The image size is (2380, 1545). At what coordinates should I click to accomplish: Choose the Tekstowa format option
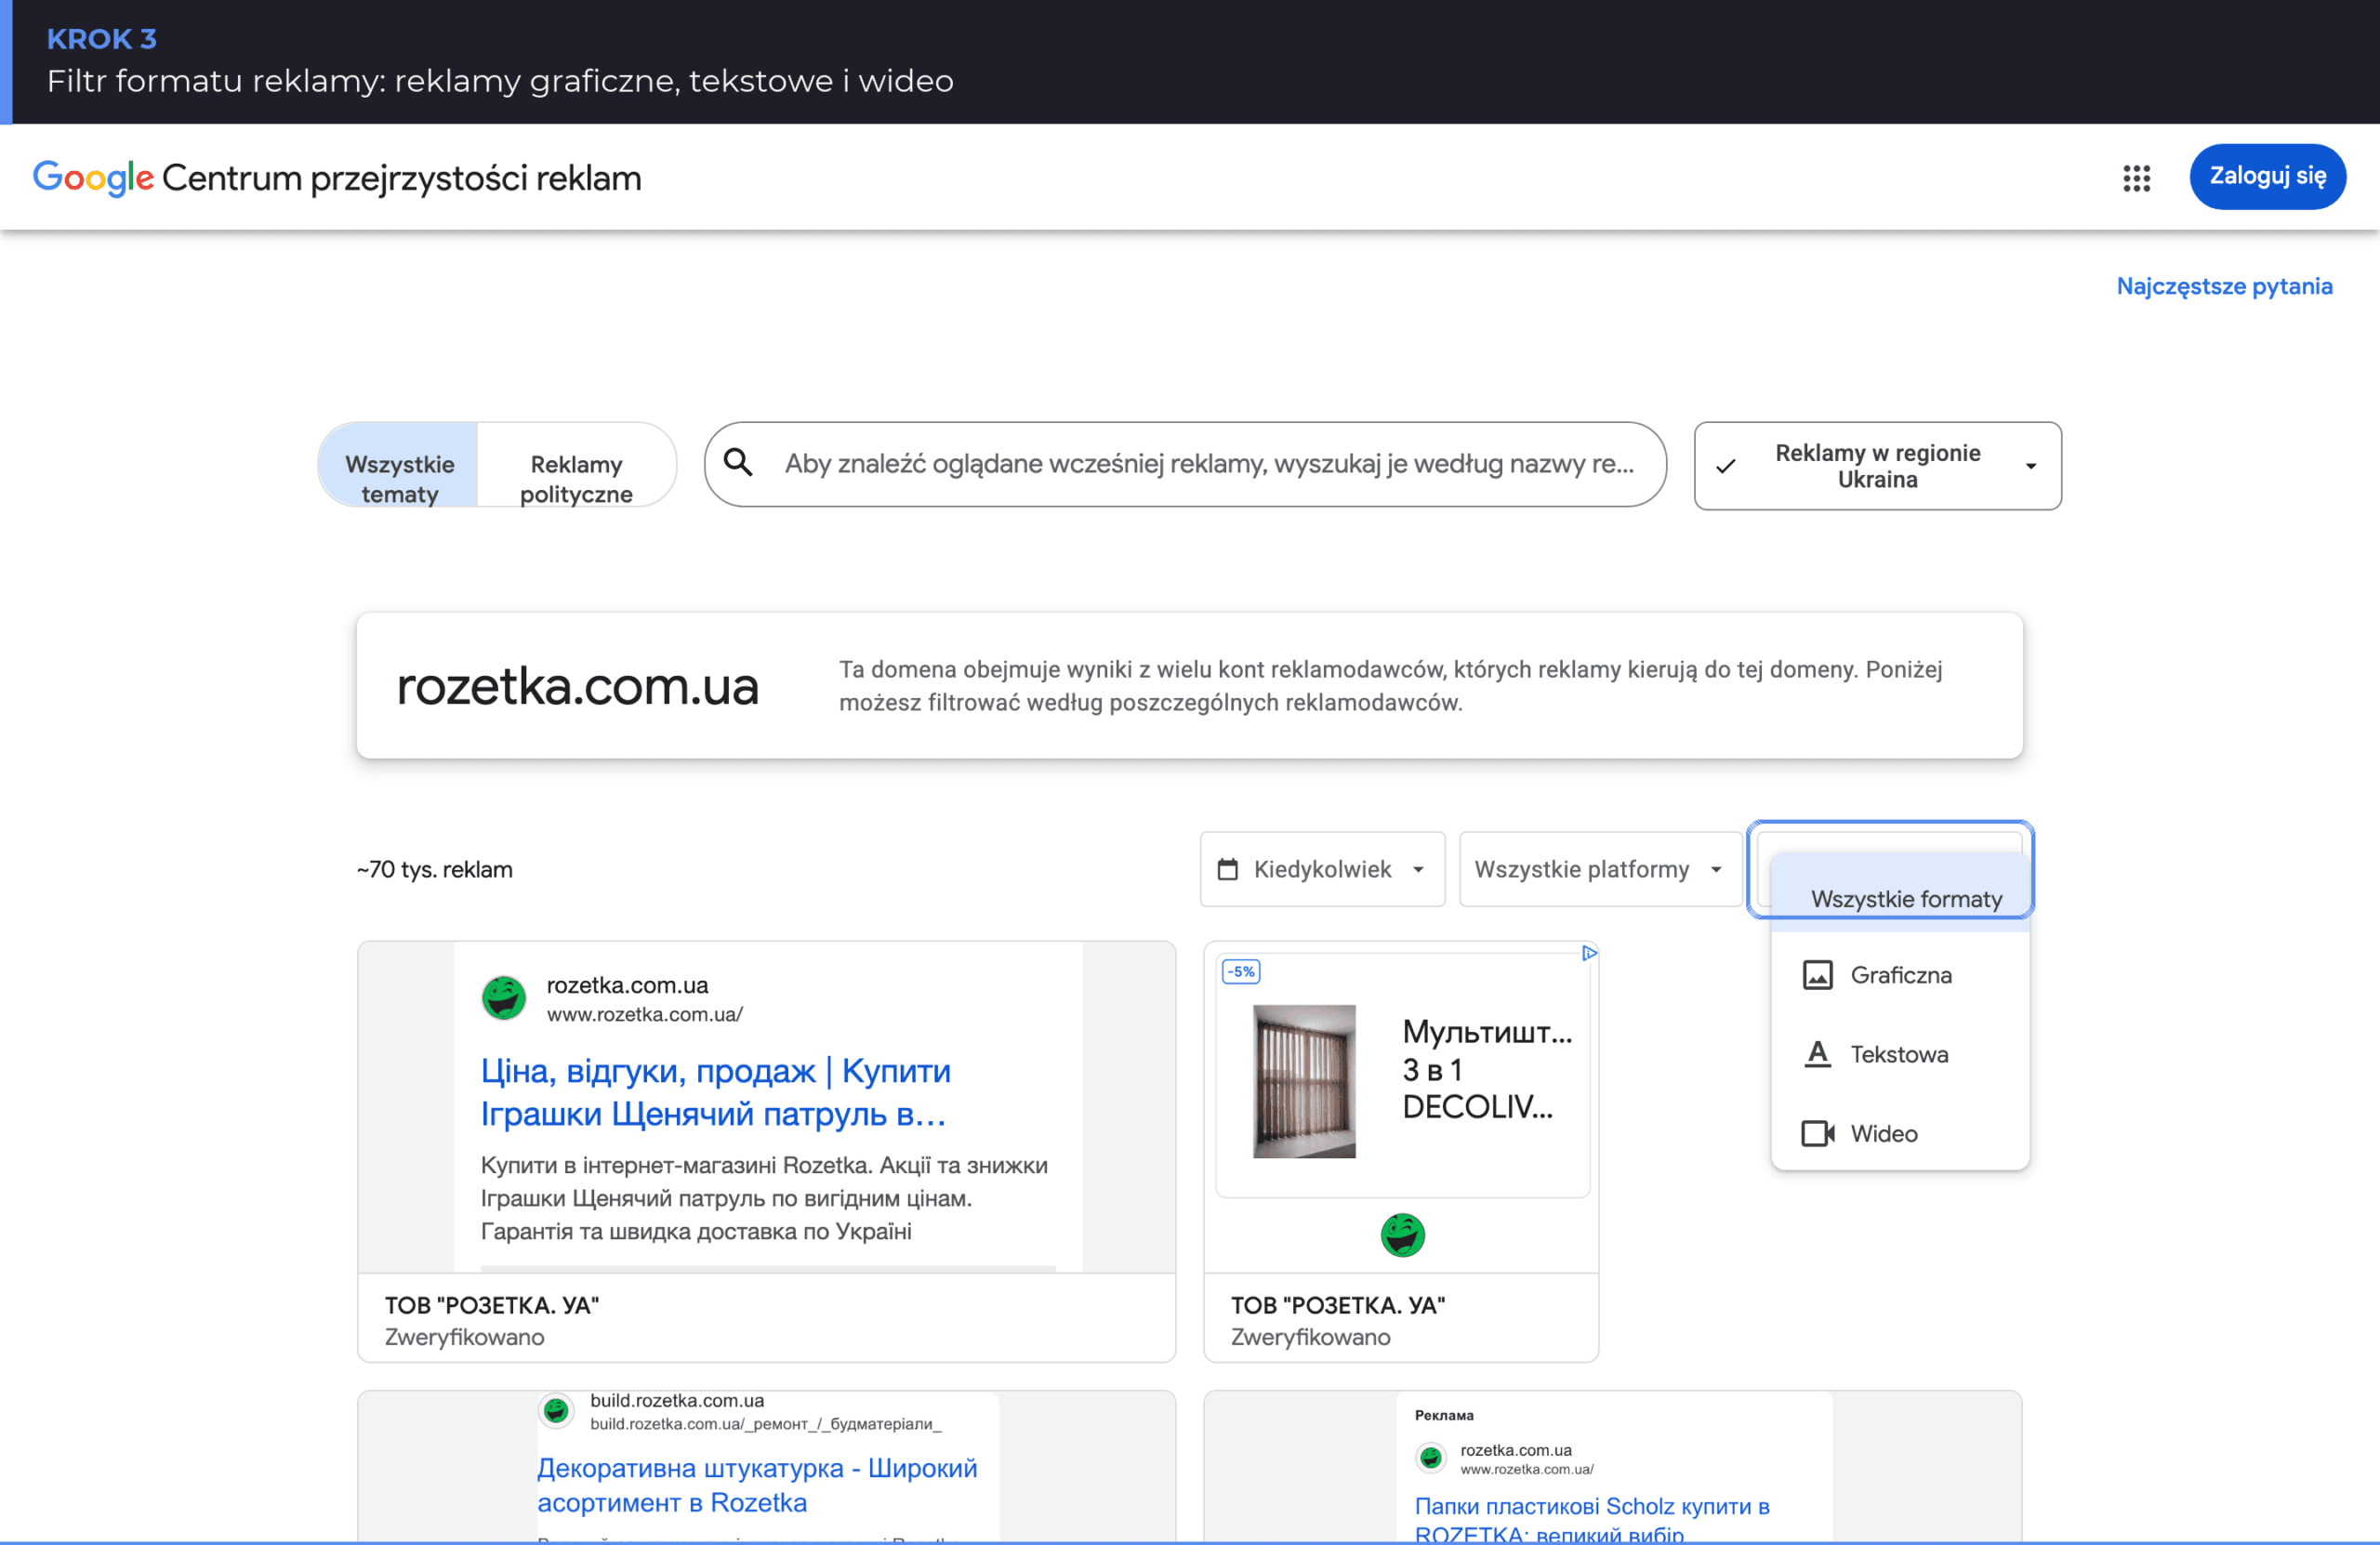pyautogui.click(x=1900, y=1054)
